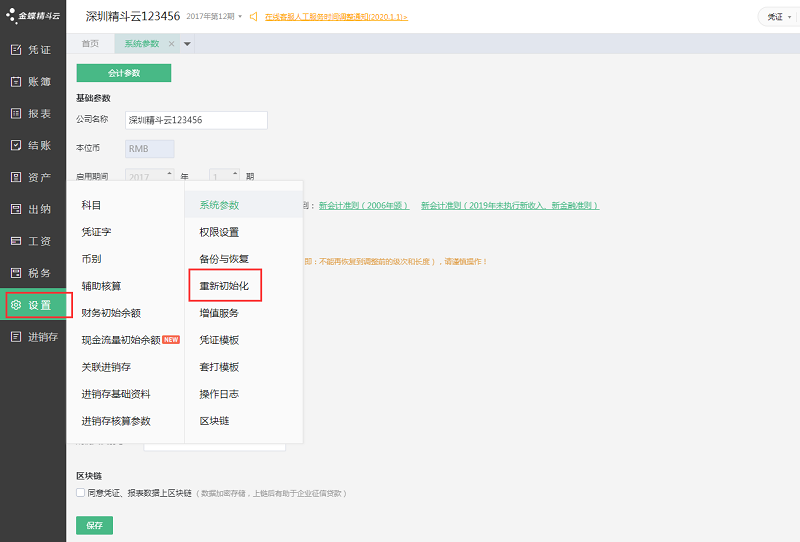Click the 公司名称 input field
This screenshot has height=542, width=800.
tap(196, 120)
